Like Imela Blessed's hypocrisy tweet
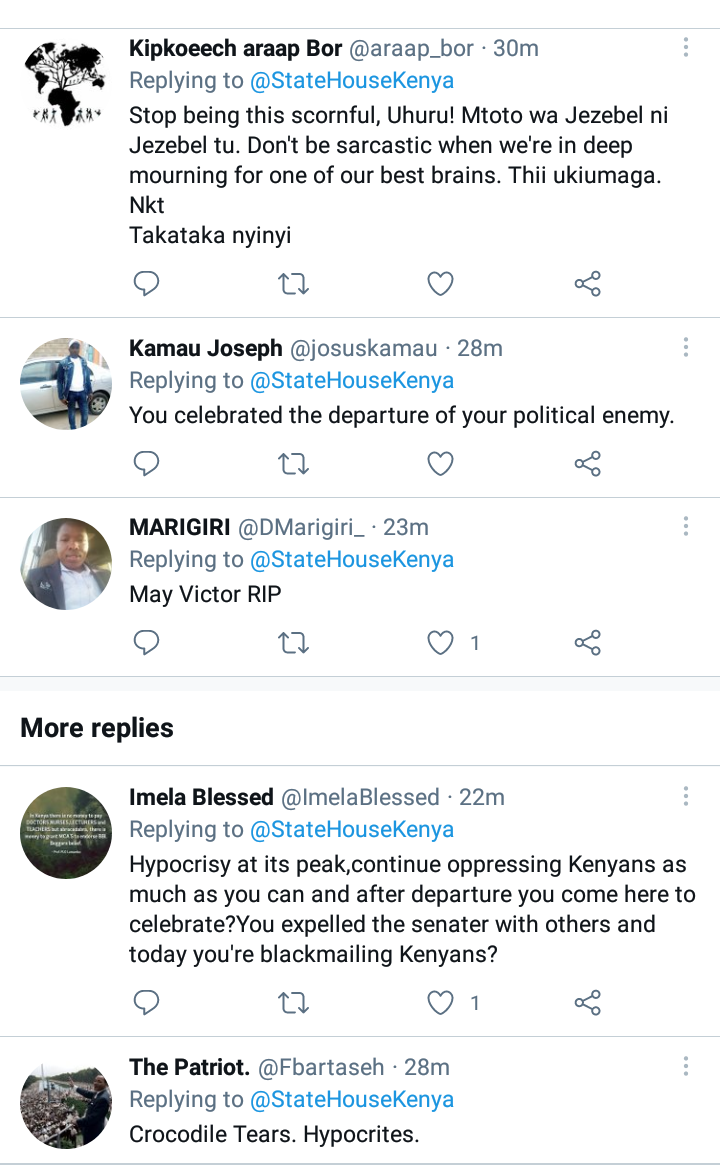Viewport: 720px width, 1168px height. pos(440,1002)
